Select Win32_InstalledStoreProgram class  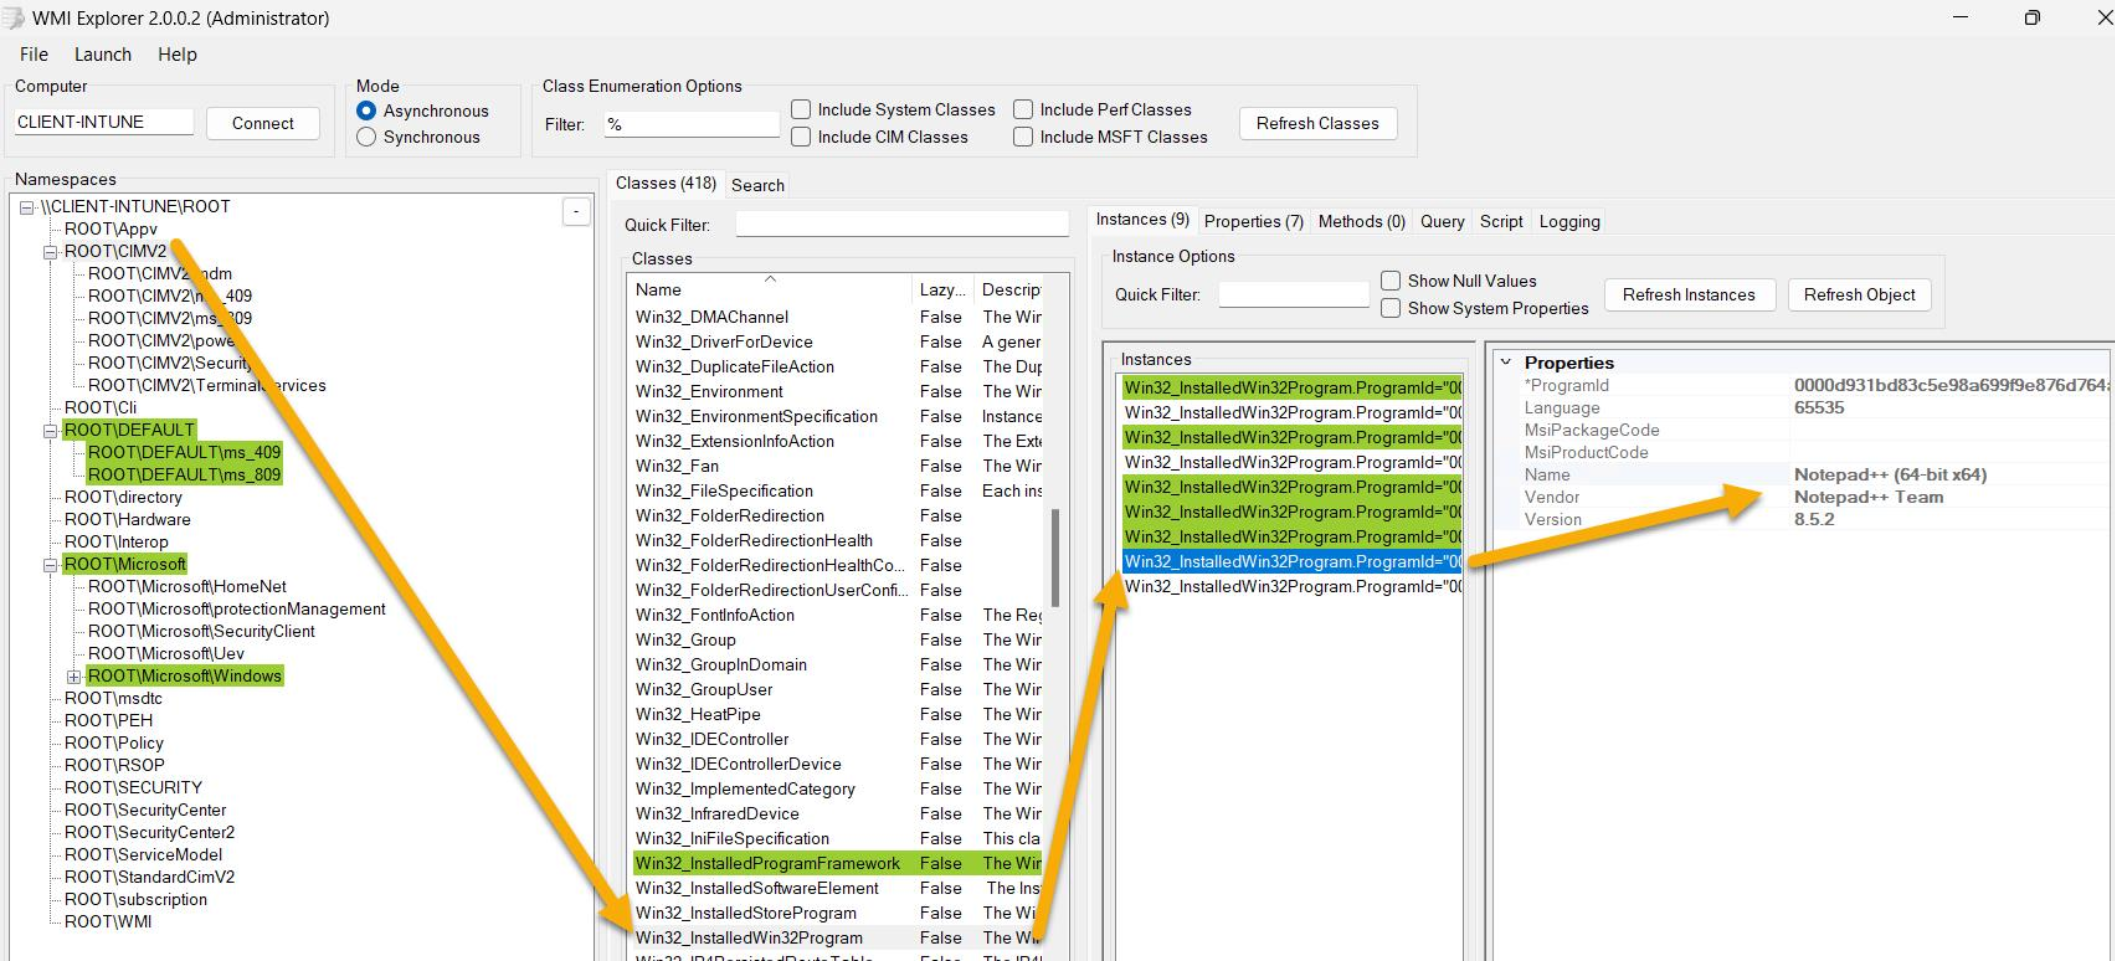coord(838,913)
